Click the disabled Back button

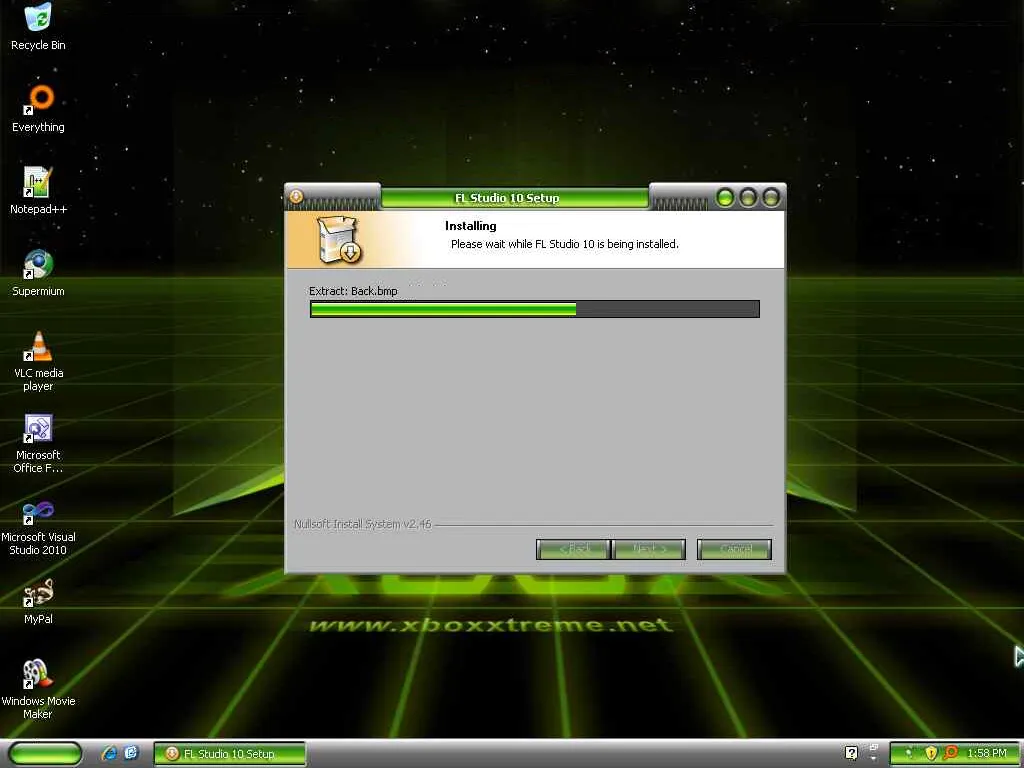[x=573, y=549]
